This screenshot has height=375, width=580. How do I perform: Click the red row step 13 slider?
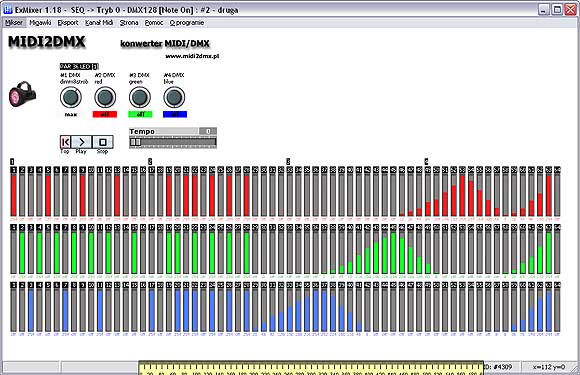(117, 196)
